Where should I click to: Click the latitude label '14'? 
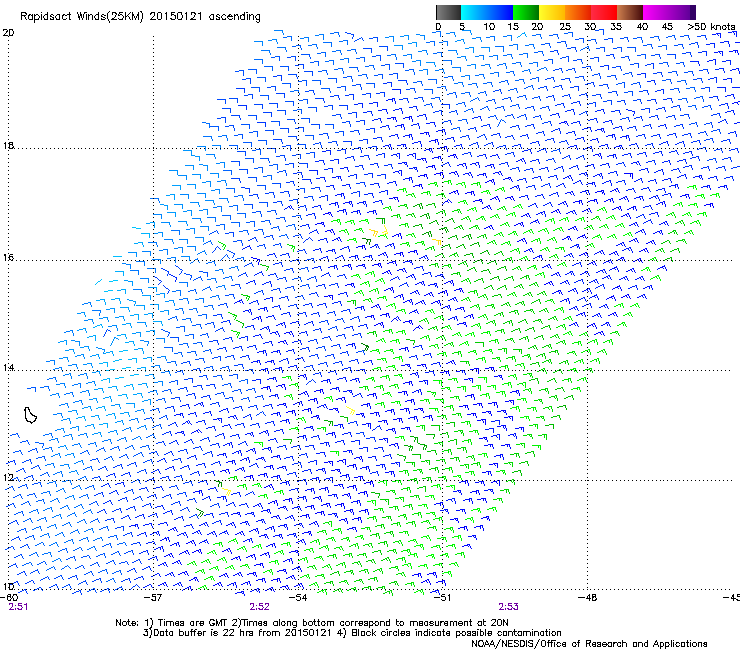coord(8,367)
